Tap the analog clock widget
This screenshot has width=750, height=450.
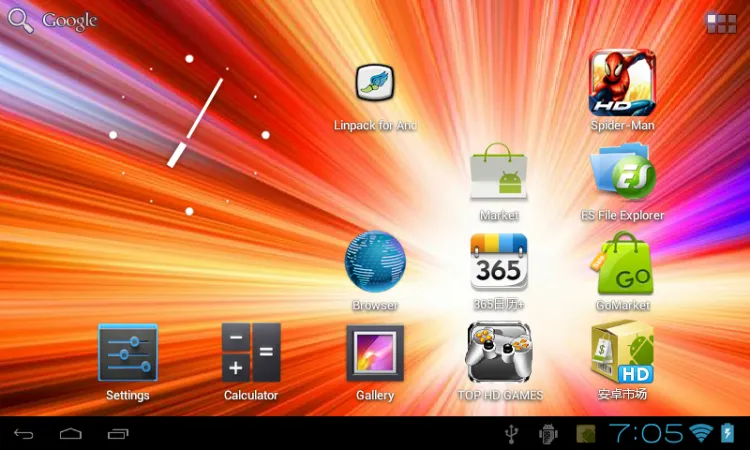[188, 134]
